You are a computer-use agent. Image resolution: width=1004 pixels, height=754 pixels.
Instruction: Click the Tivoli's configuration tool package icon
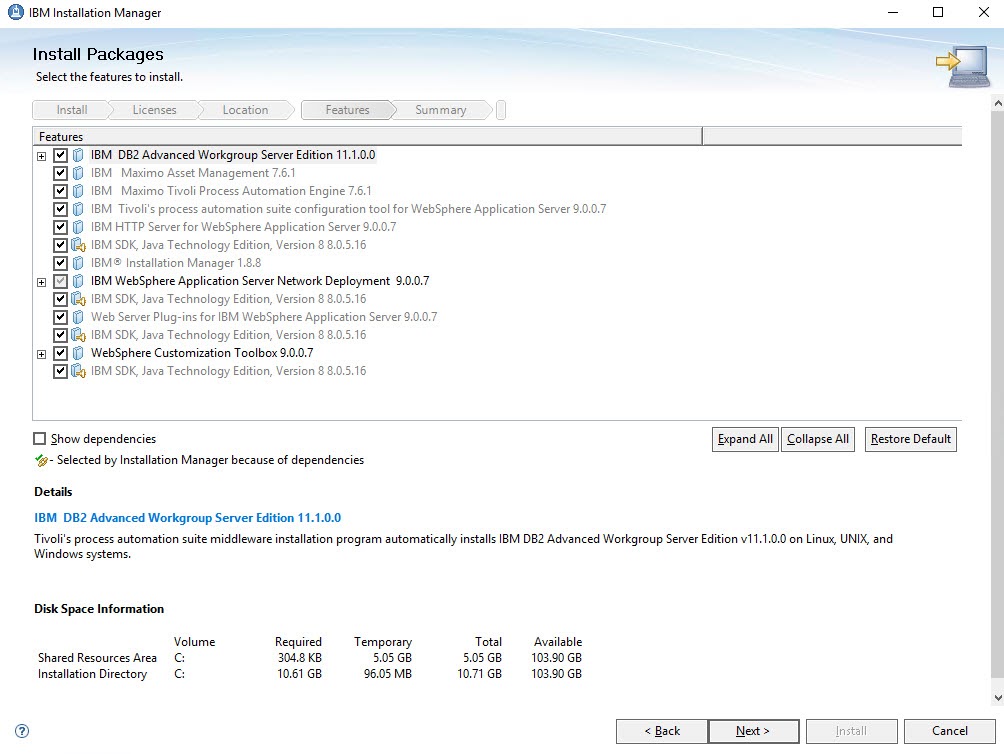pos(78,209)
